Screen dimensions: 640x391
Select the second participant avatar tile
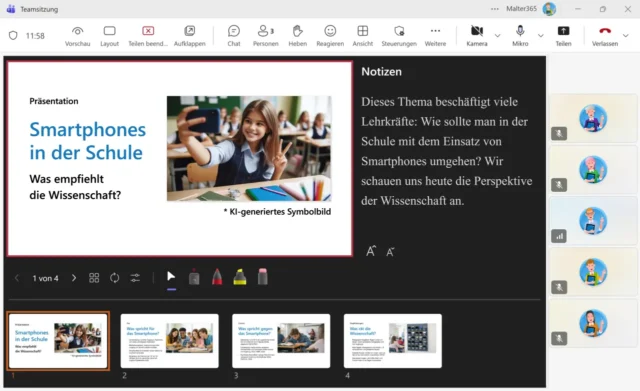pyautogui.click(x=593, y=169)
